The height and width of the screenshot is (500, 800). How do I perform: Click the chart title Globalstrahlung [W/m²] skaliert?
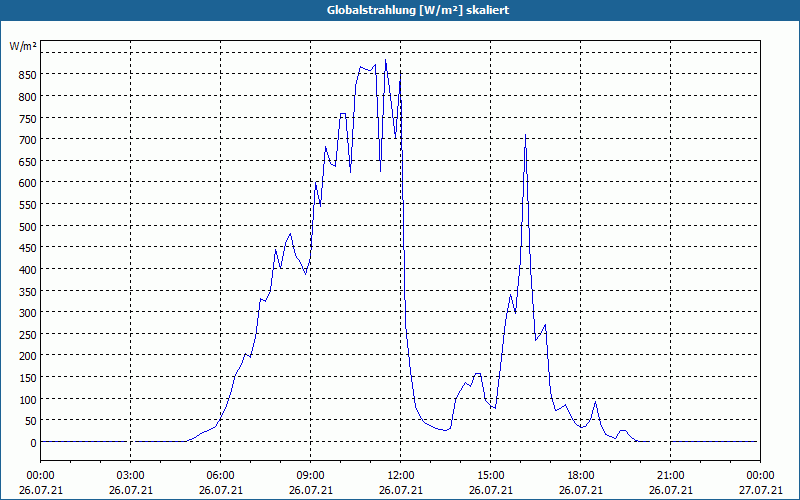click(418, 10)
